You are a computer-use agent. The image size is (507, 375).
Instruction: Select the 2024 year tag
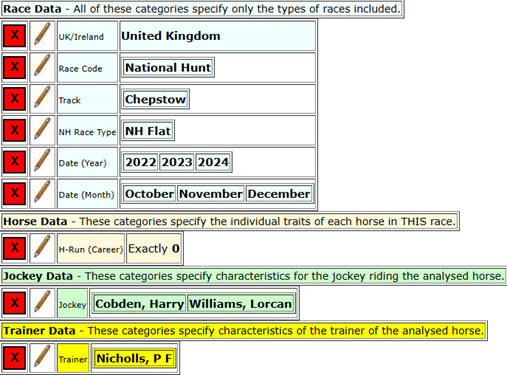coord(213,162)
